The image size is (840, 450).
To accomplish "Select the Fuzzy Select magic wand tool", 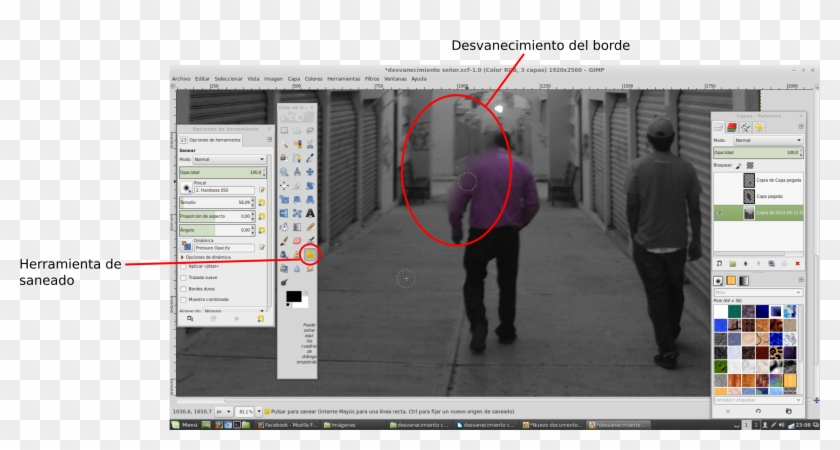I will click(x=284, y=144).
